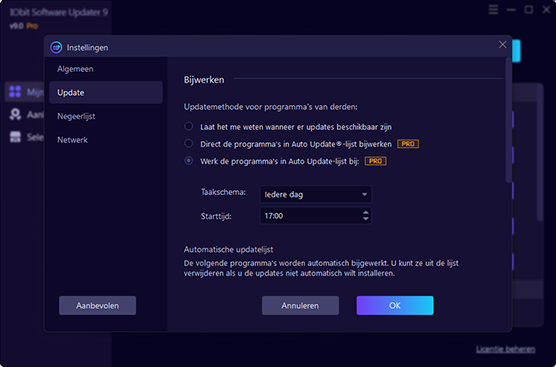
Task: Click the Annuleren button
Action: [x=300, y=306]
